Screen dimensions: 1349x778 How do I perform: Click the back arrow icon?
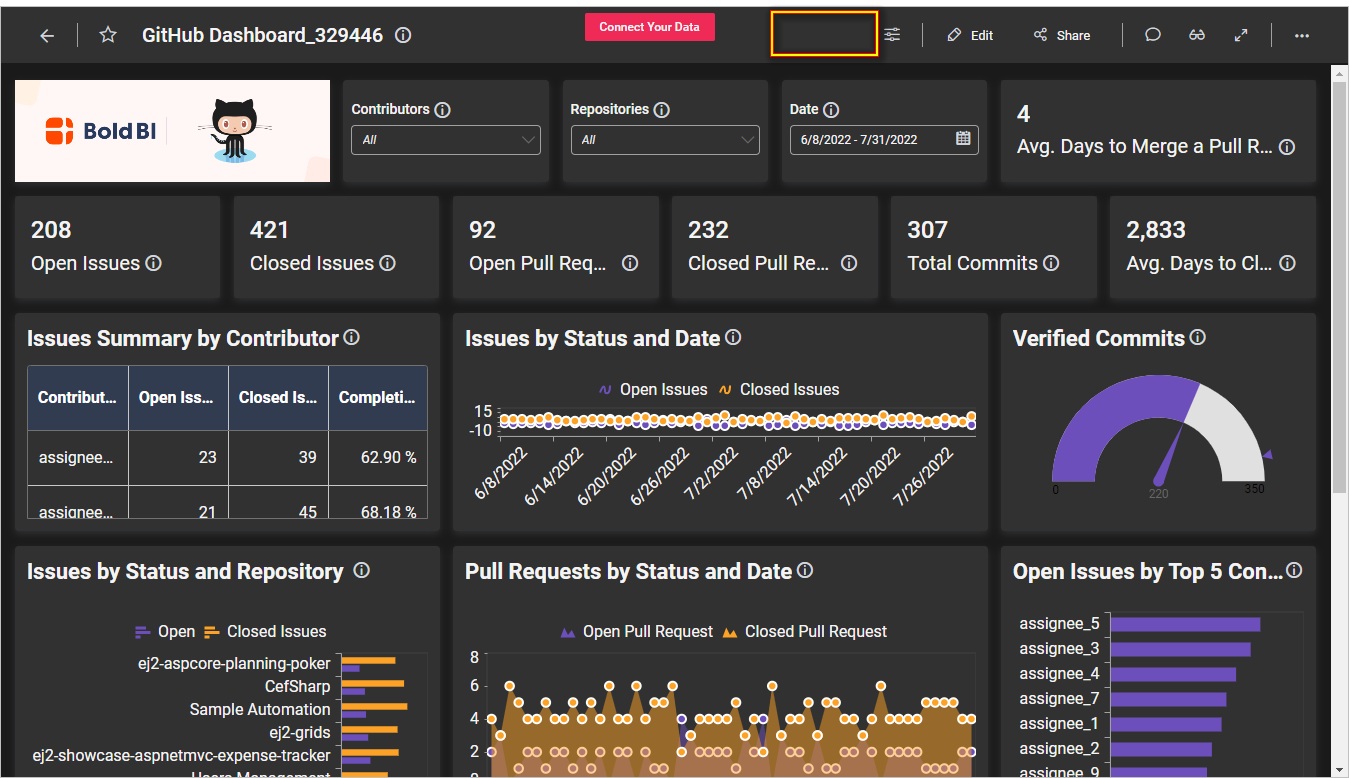[x=47, y=35]
